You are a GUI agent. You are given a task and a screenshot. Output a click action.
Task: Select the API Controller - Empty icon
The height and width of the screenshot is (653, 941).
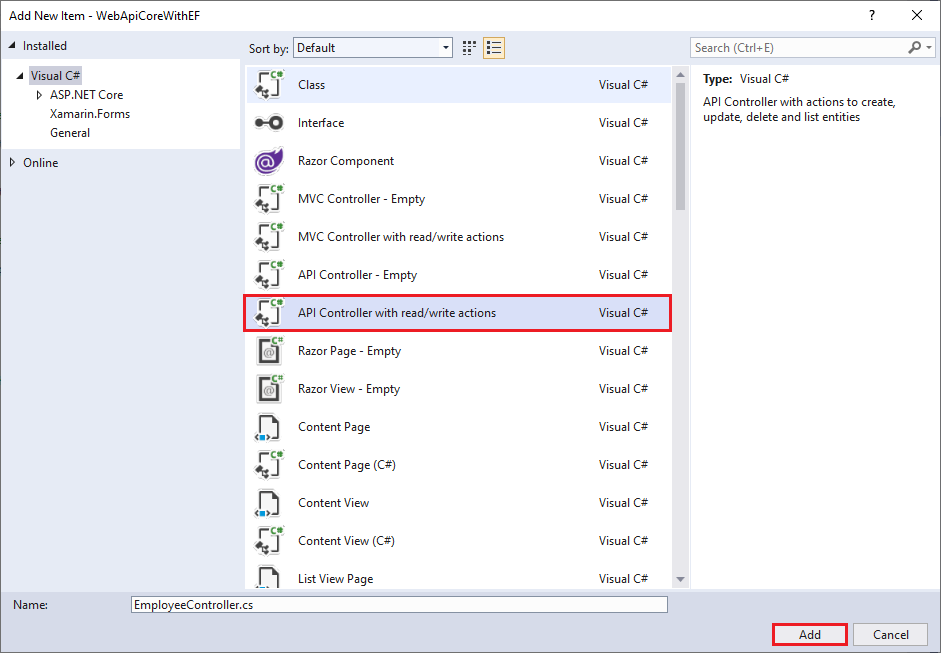(269, 275)
